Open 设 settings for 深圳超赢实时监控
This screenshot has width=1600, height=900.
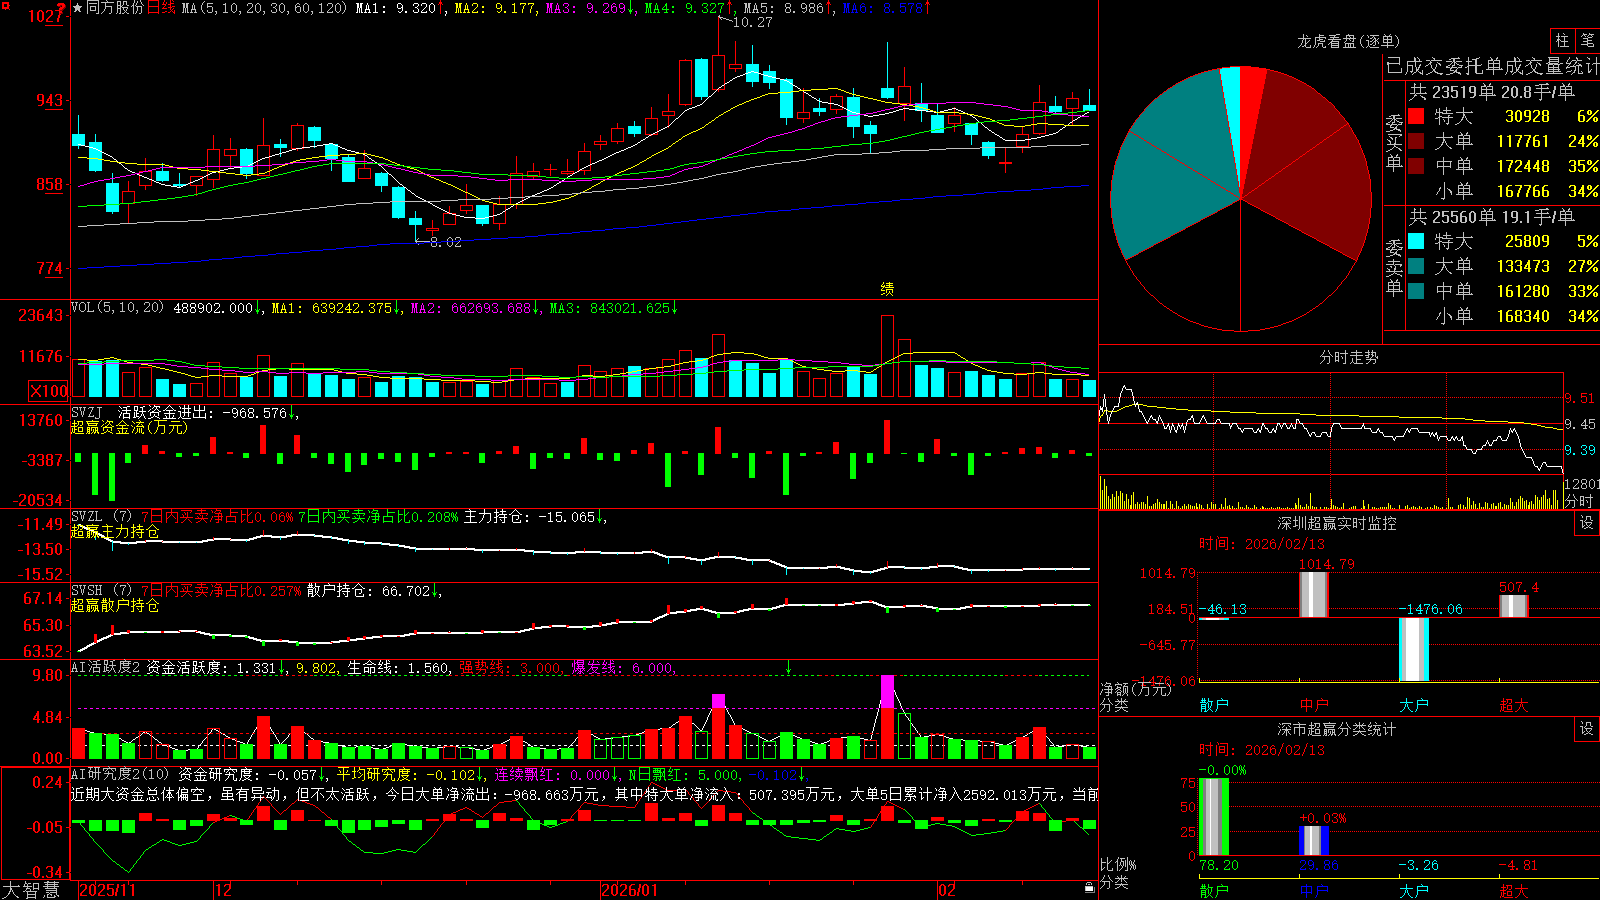(x=1587, y=523)
